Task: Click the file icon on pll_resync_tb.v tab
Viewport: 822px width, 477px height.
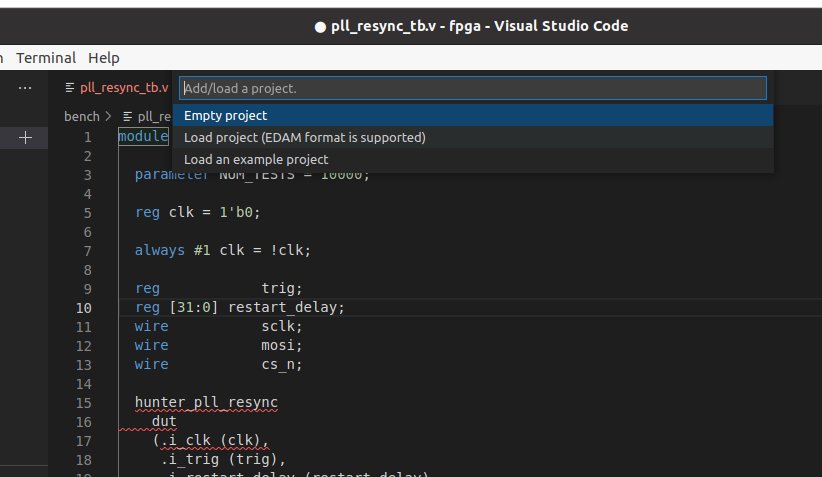Action: click(x=70, y=88)
